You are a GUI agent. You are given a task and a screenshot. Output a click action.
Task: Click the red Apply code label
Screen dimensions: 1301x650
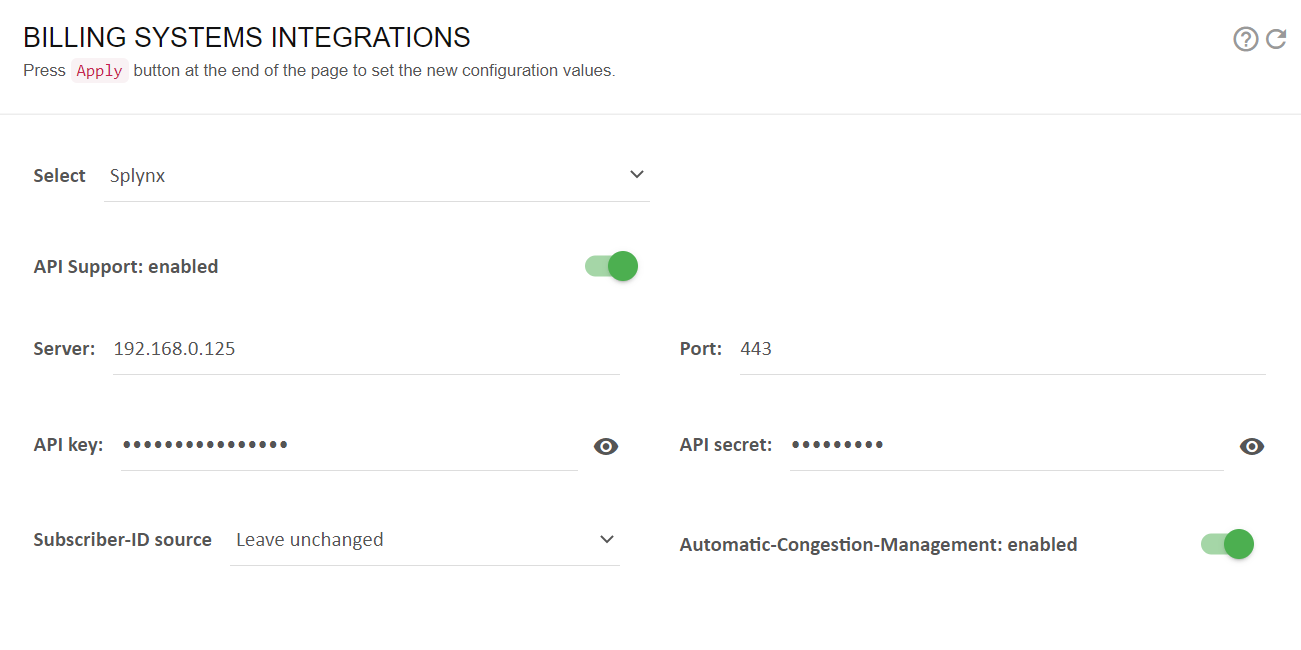(99, 71)
